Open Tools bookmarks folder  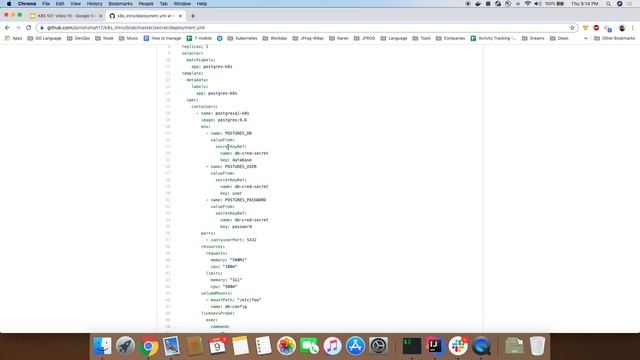422,38
